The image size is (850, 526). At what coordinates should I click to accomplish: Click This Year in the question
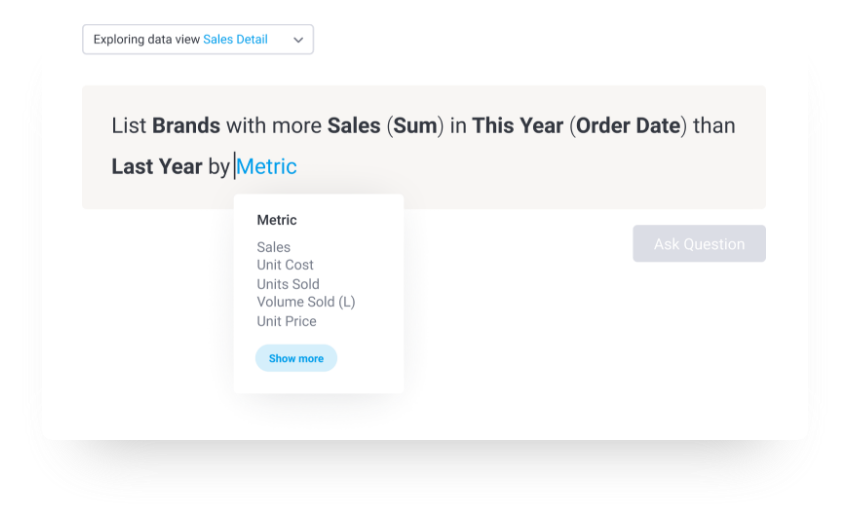517,126
